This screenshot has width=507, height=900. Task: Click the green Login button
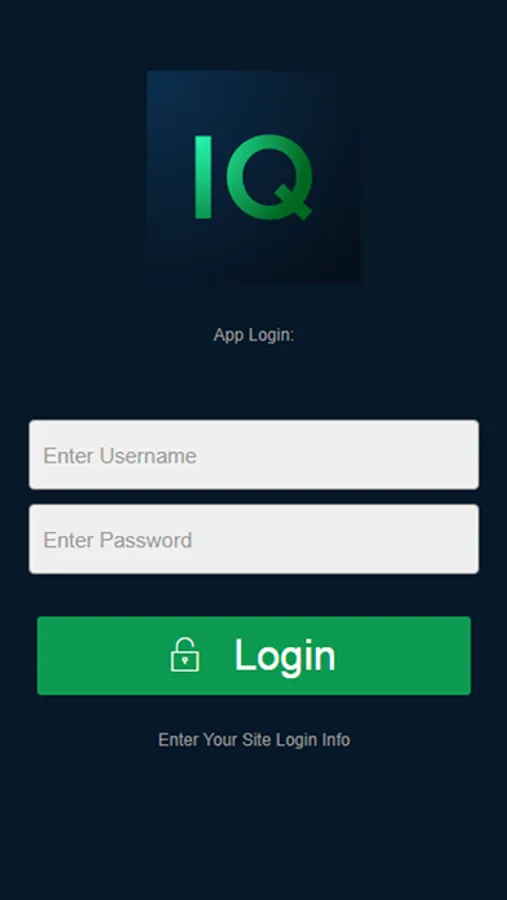point(254,655)
